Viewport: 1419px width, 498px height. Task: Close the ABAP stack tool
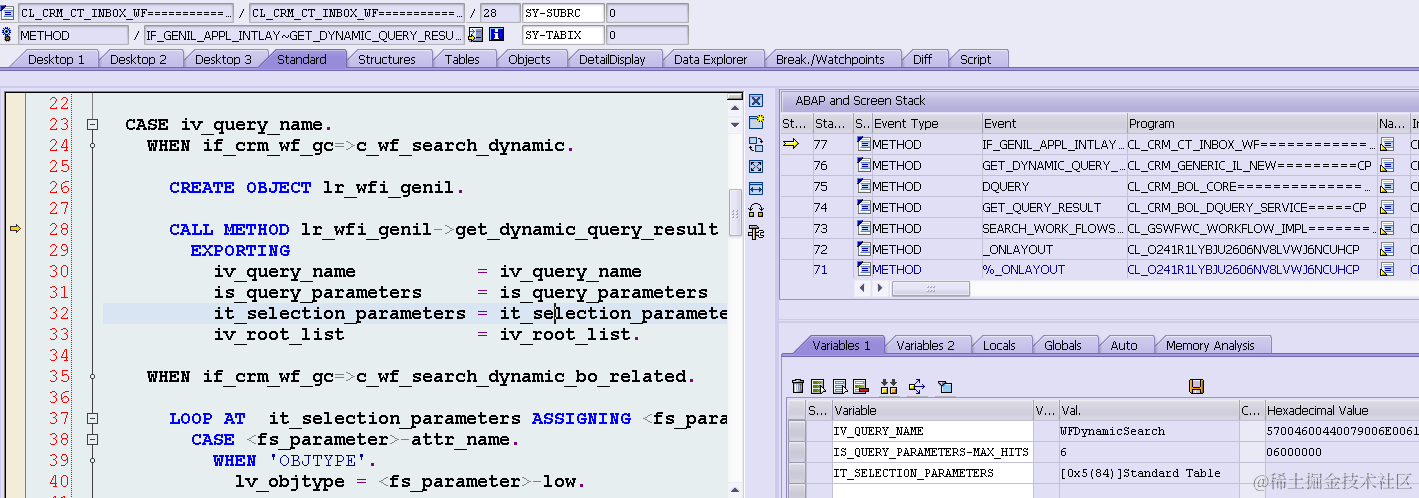click(756, 101)
